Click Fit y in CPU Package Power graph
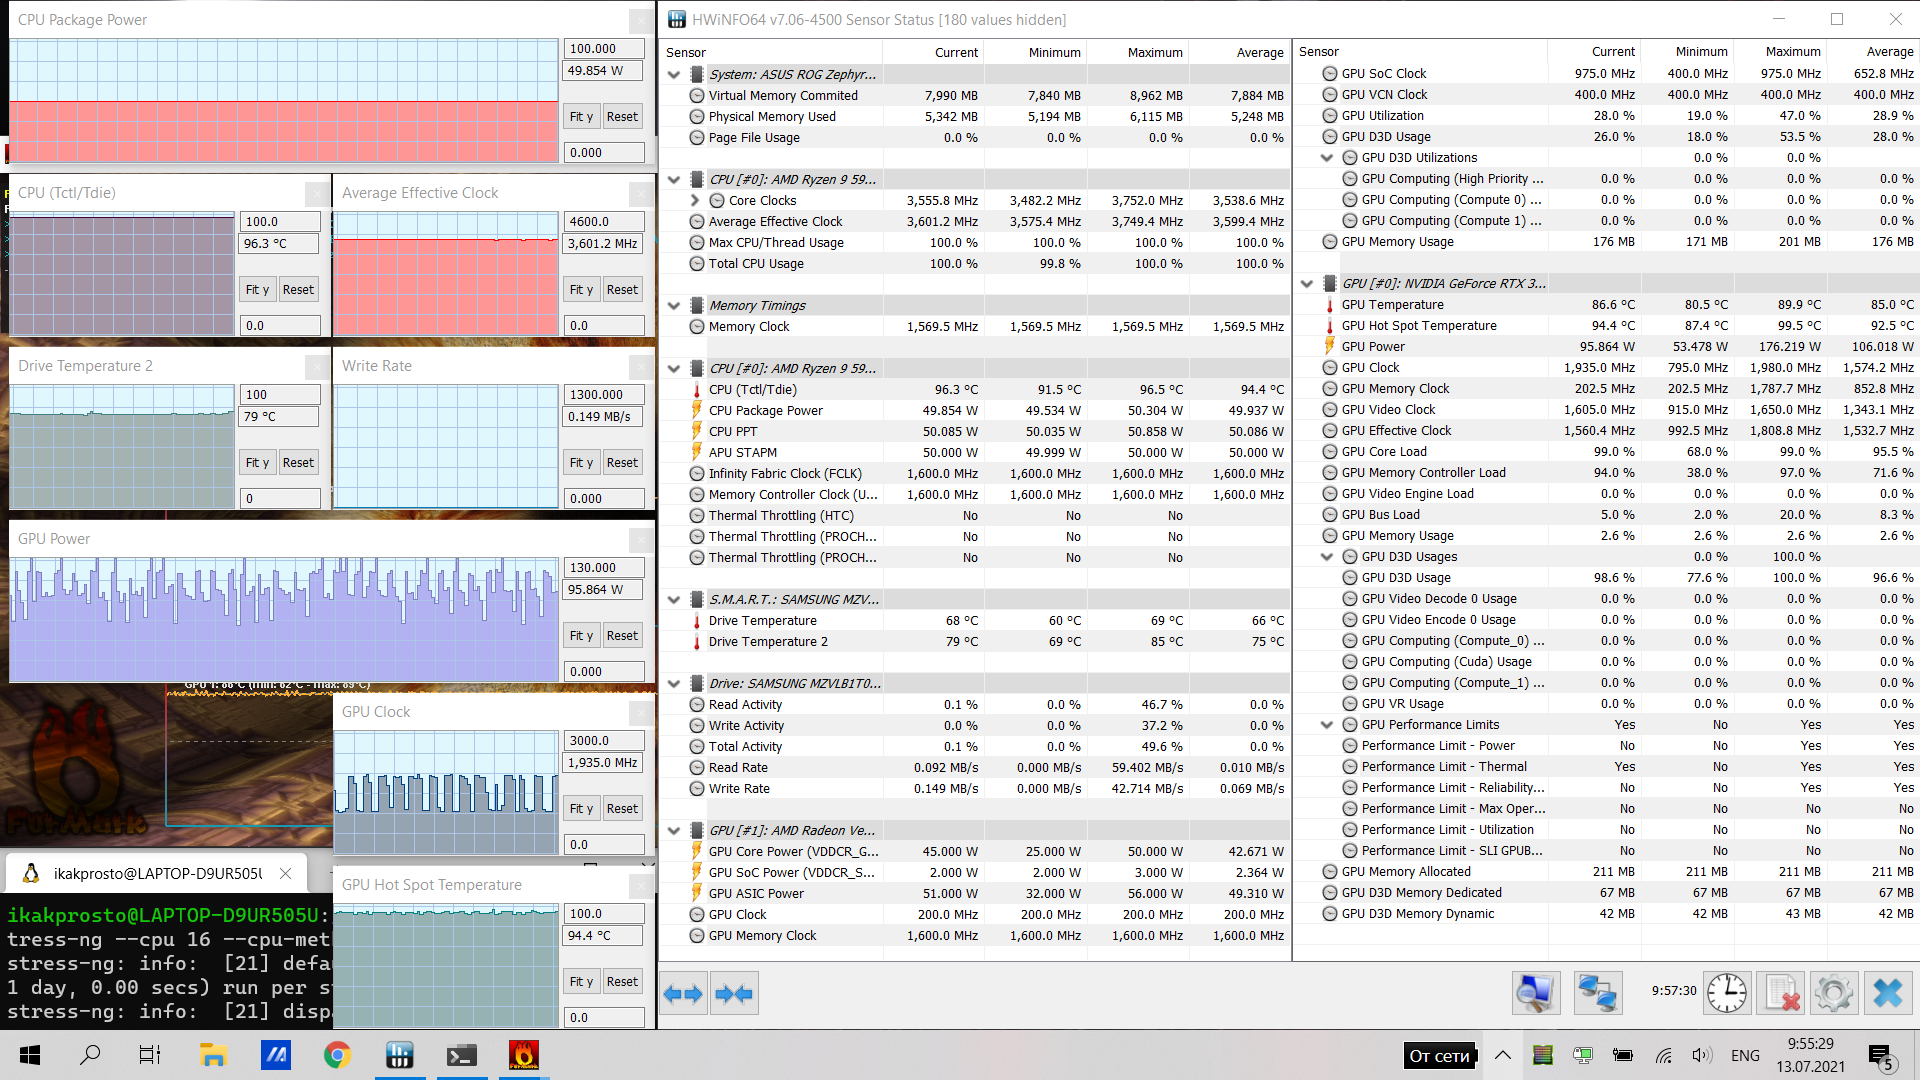The height and width of the screenshot is (1080, 1920). point(581,117)
